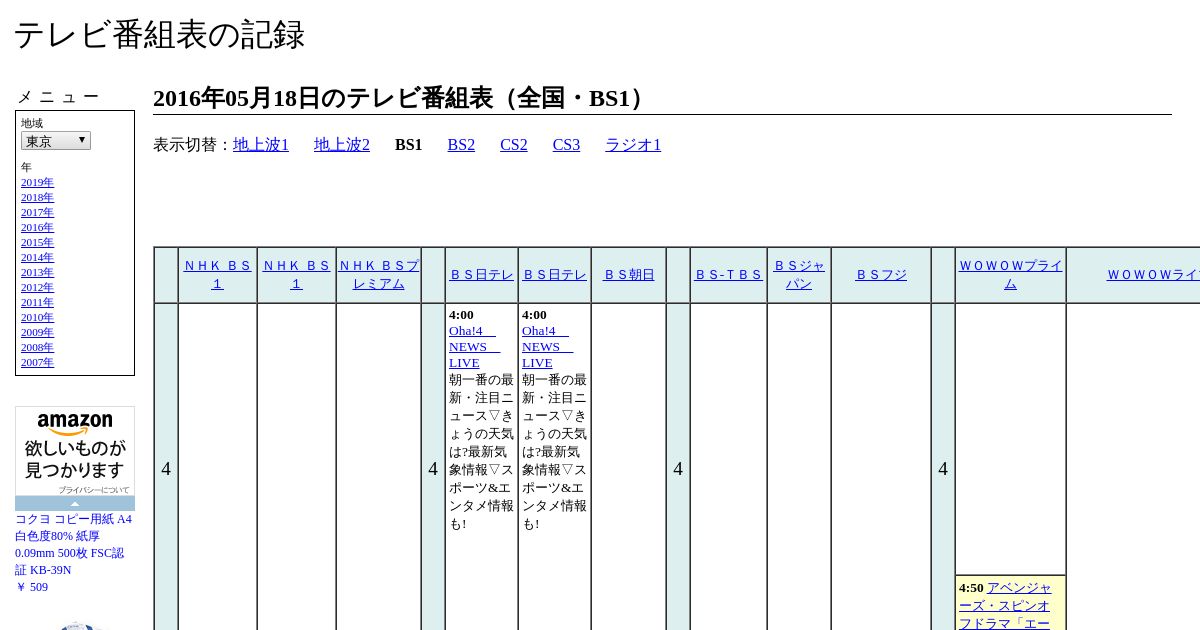Switch to the CS3 listing
Image resolution: width=1200 pixels, height=630 pixels.
click(x=566, y=145)
